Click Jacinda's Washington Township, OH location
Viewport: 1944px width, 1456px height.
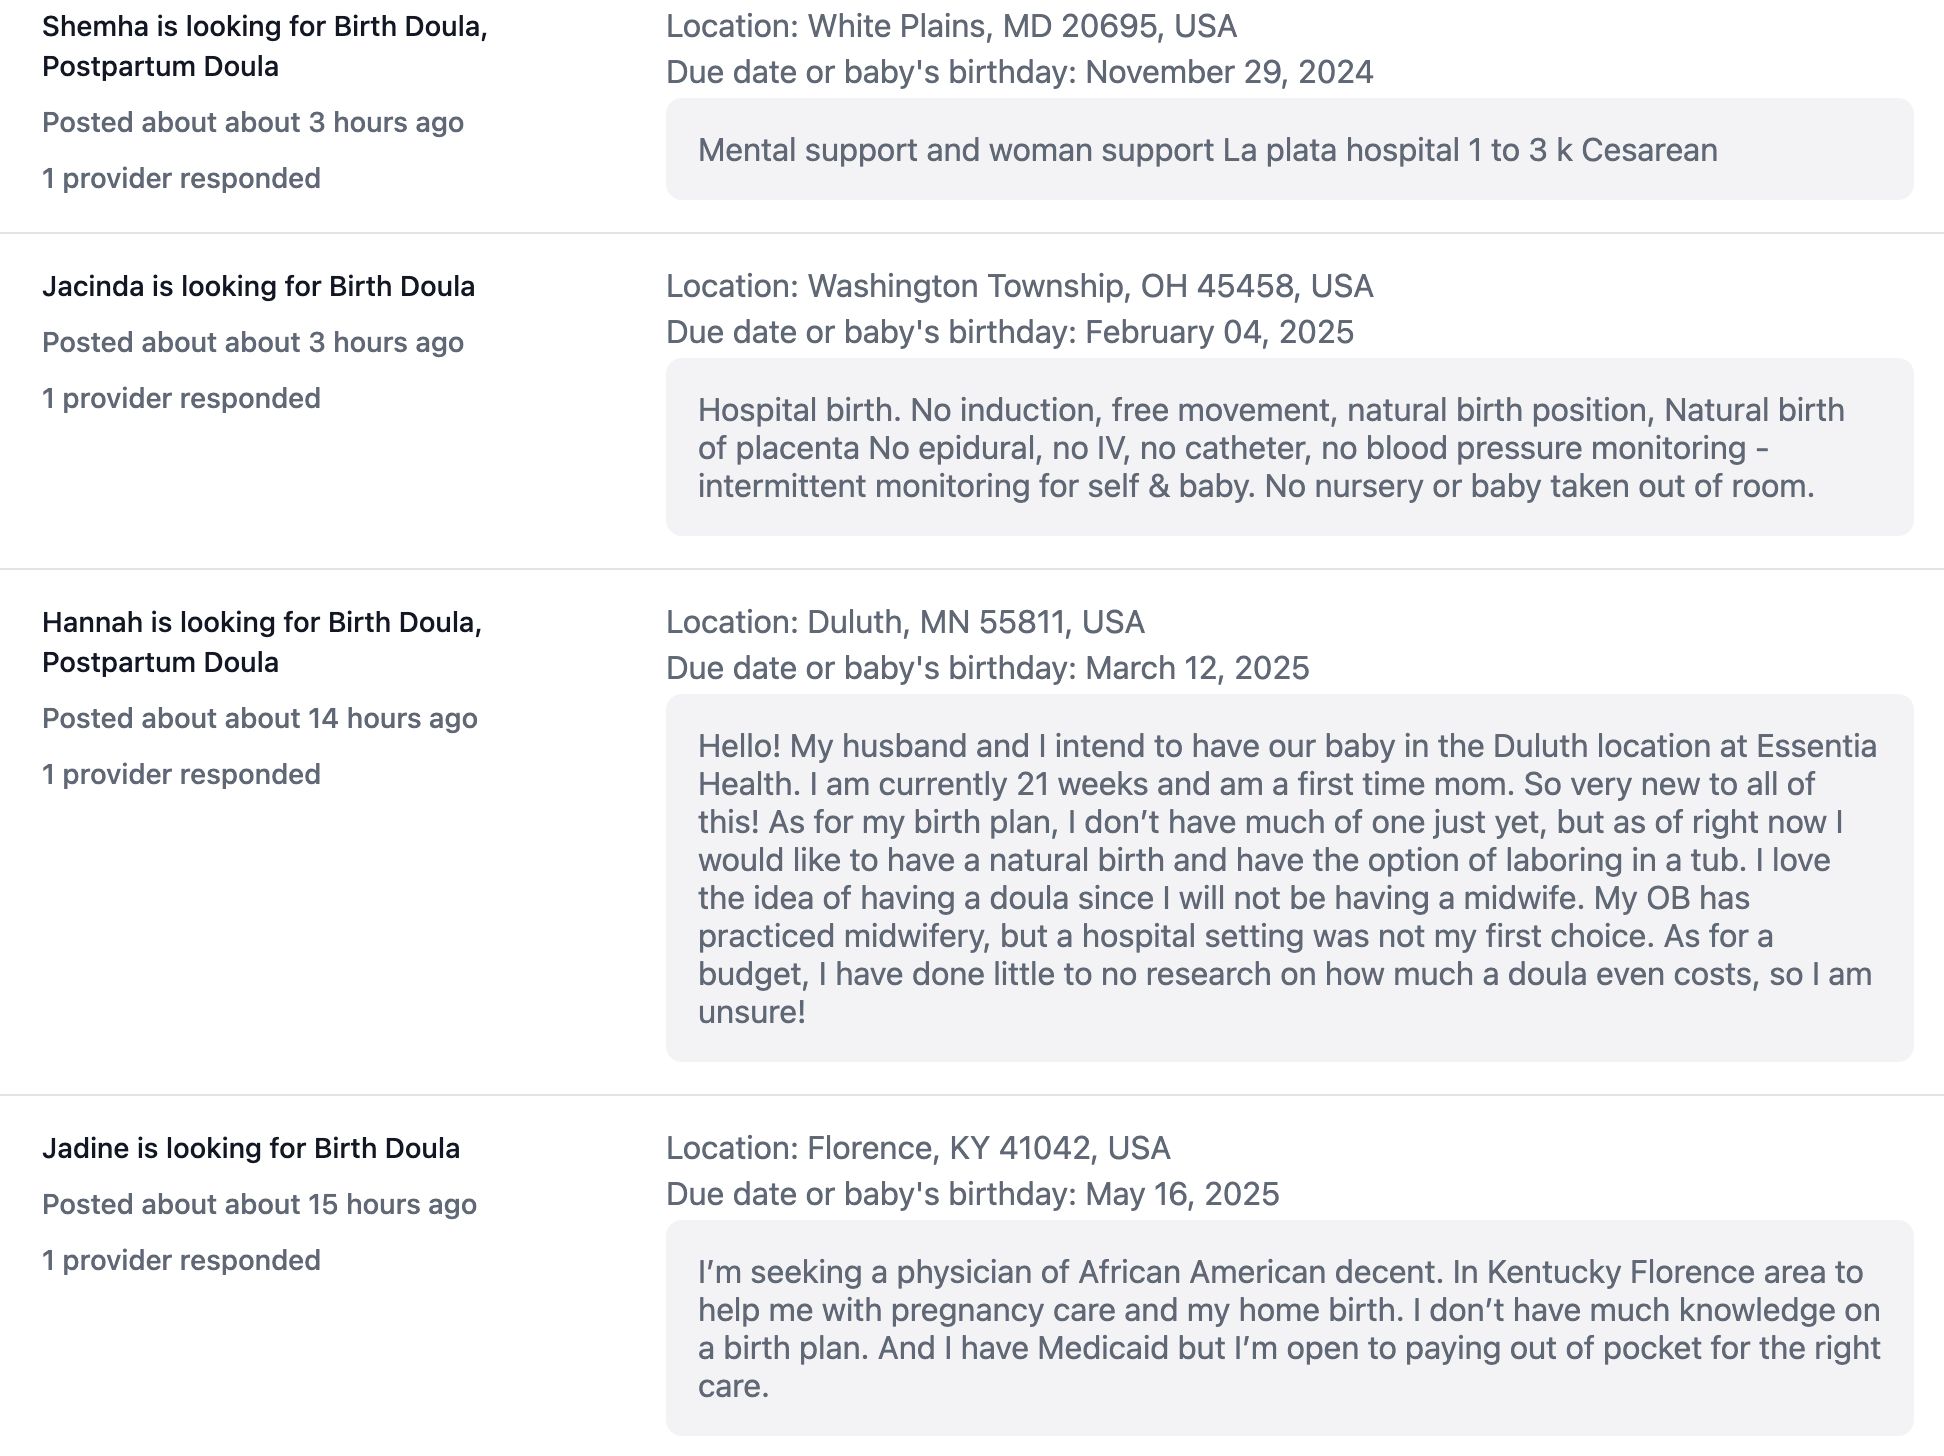tap(1020, 286)
